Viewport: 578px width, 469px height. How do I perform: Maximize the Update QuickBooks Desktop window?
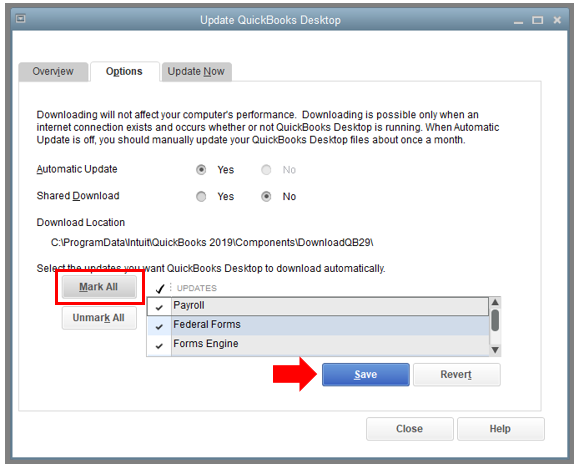coord(537,20)
